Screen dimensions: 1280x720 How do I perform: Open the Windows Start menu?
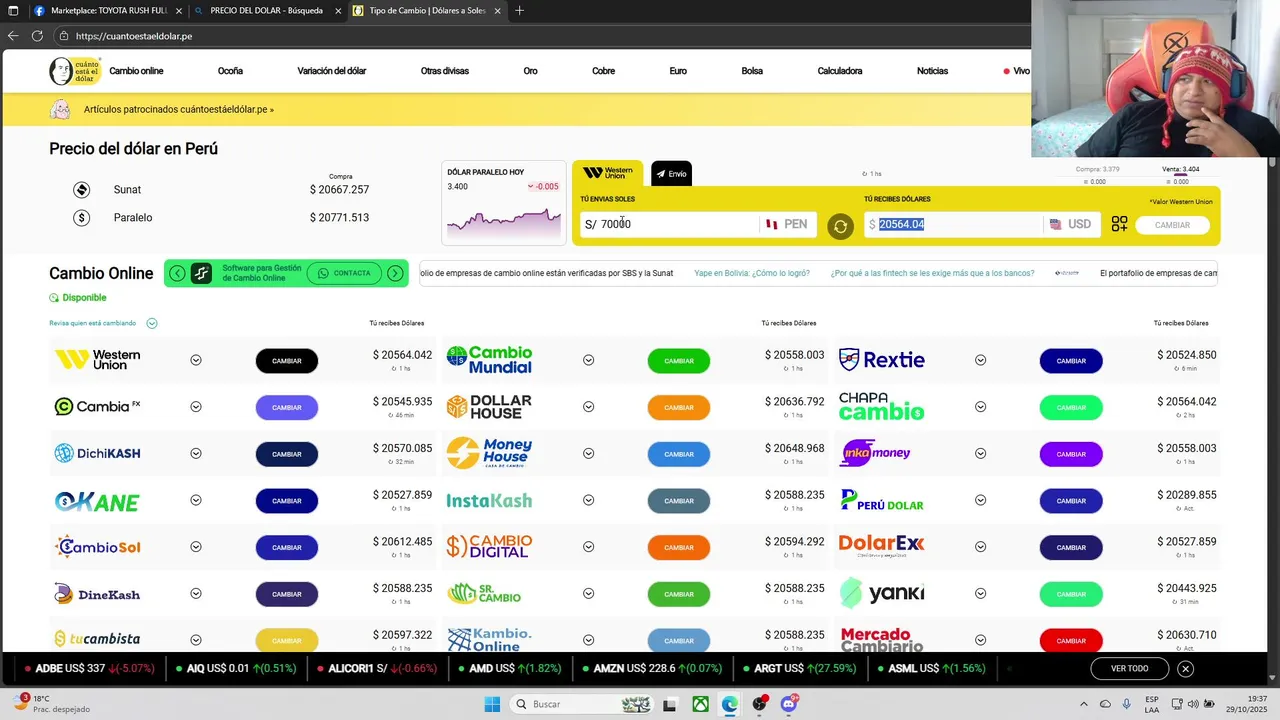pos(492,704)
